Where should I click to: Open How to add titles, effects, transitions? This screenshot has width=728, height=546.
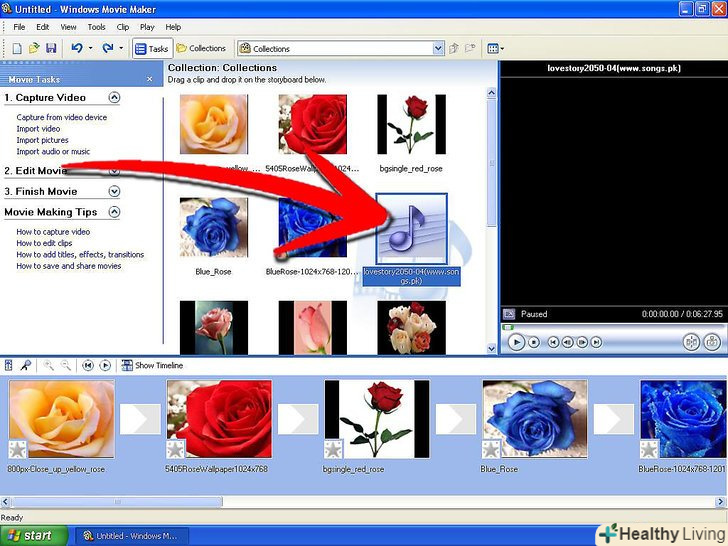point(80,254)
